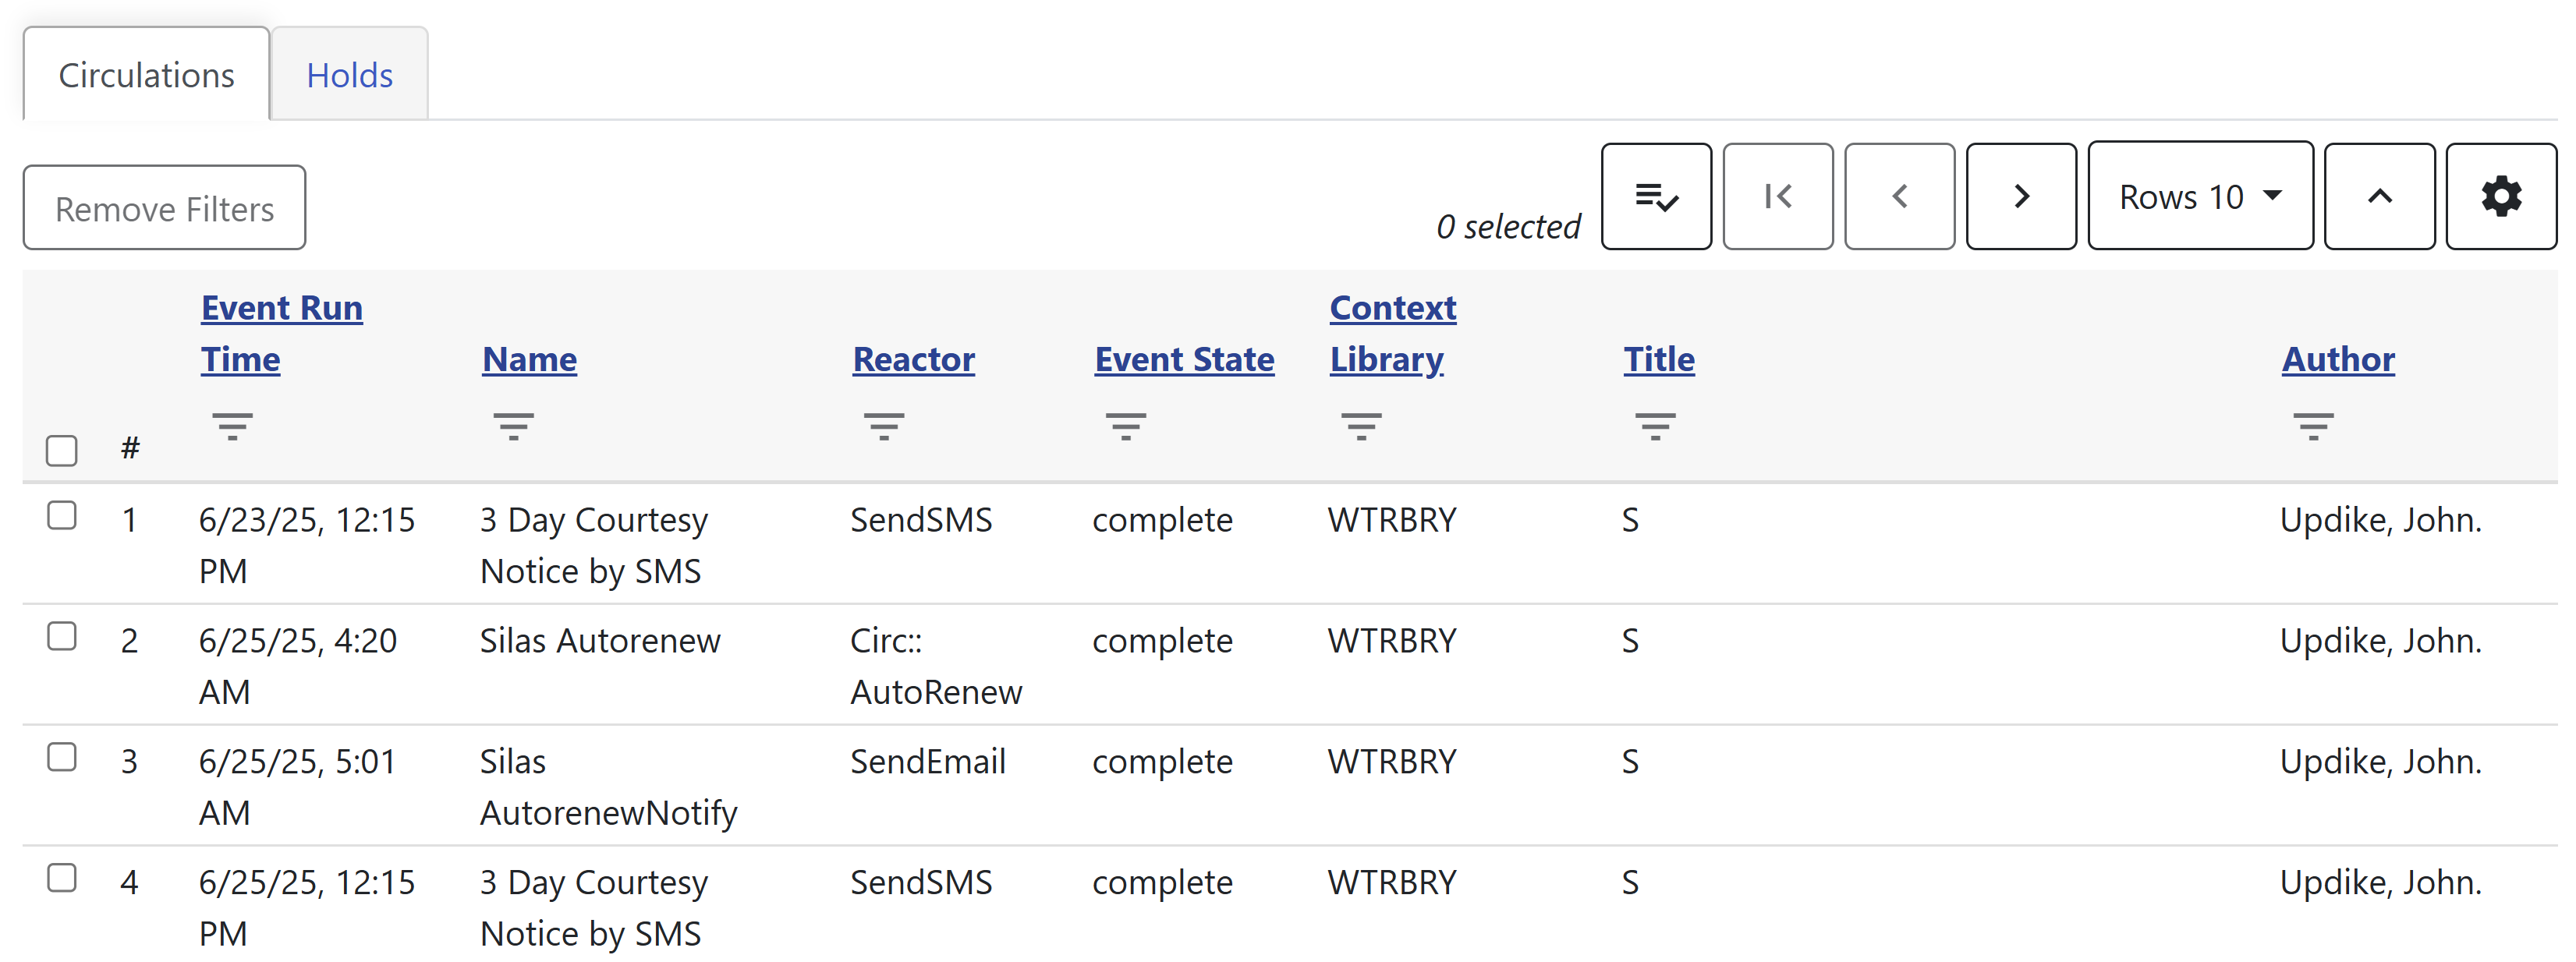The height and width of the screenshot is (962, 2576).
Task: Go to the next page of results
Action: pos(2020,196)
